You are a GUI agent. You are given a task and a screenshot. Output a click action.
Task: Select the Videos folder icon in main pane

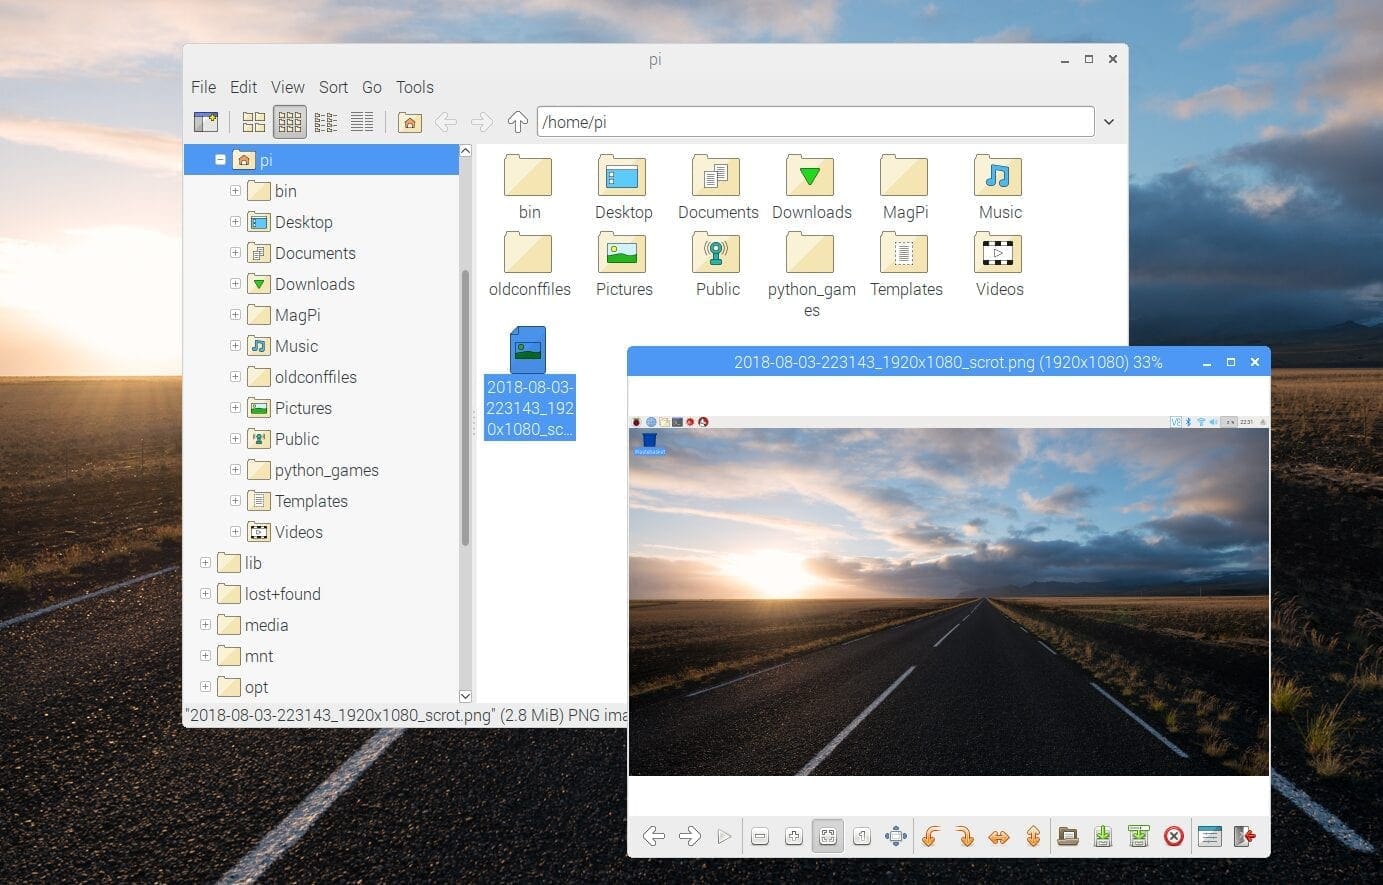(999, 254)
